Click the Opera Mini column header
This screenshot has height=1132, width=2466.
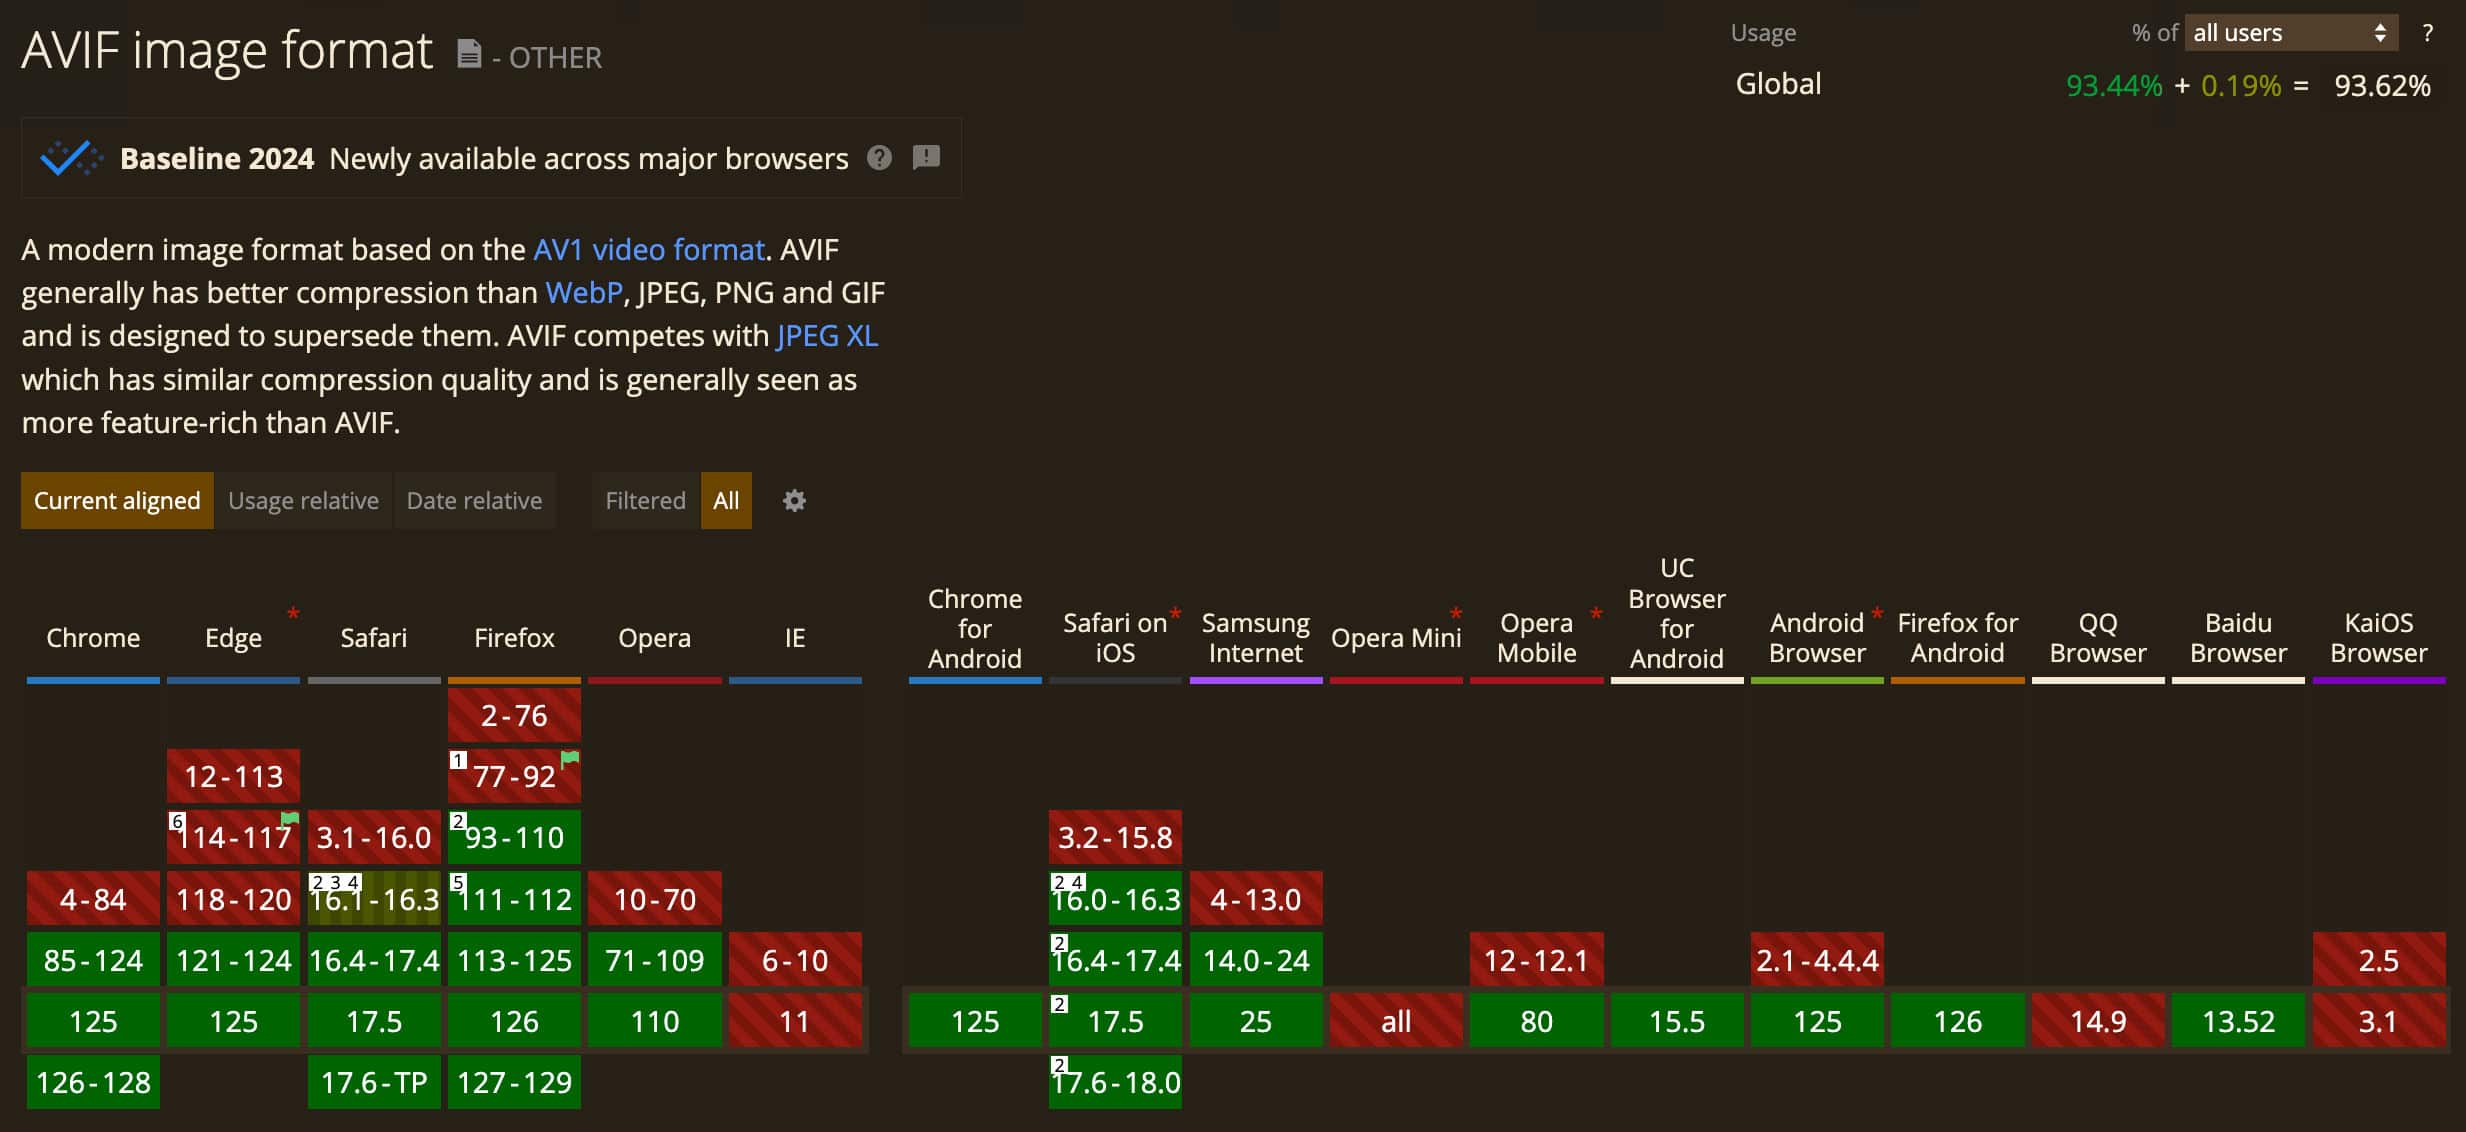coord(1396,638)
